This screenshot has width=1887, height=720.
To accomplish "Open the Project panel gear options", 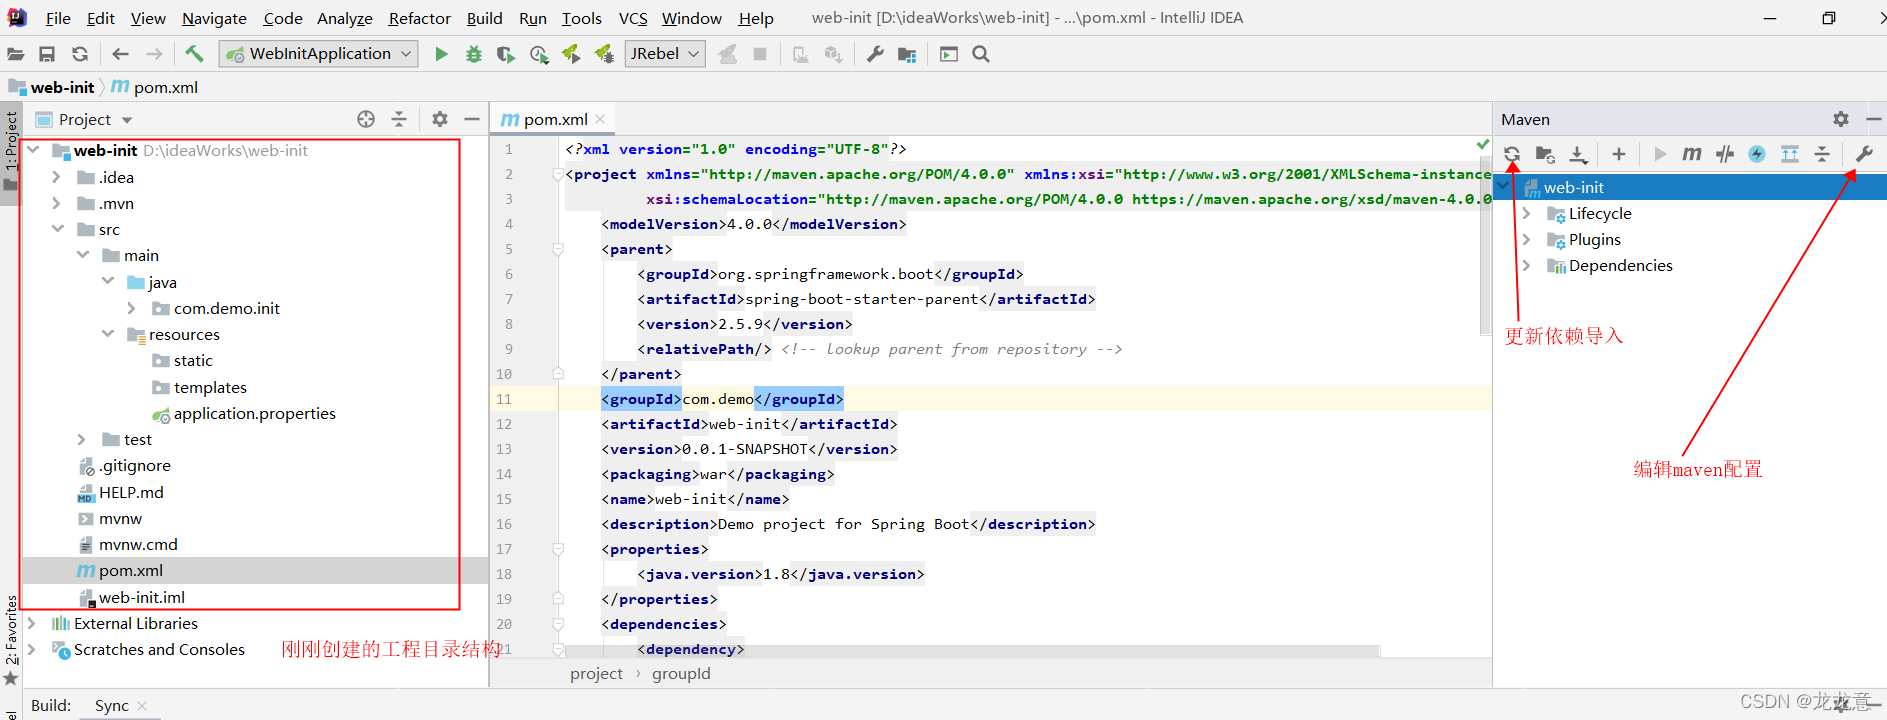I will (440, 119).
